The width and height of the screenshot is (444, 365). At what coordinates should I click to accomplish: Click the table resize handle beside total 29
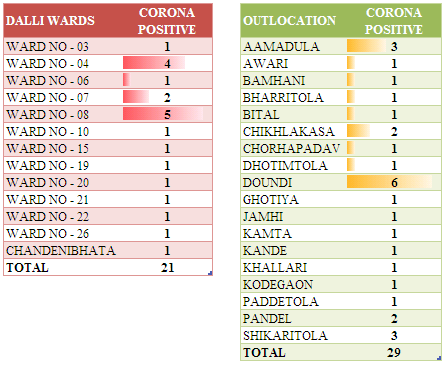pyautogui.click(x=439, y=358)
